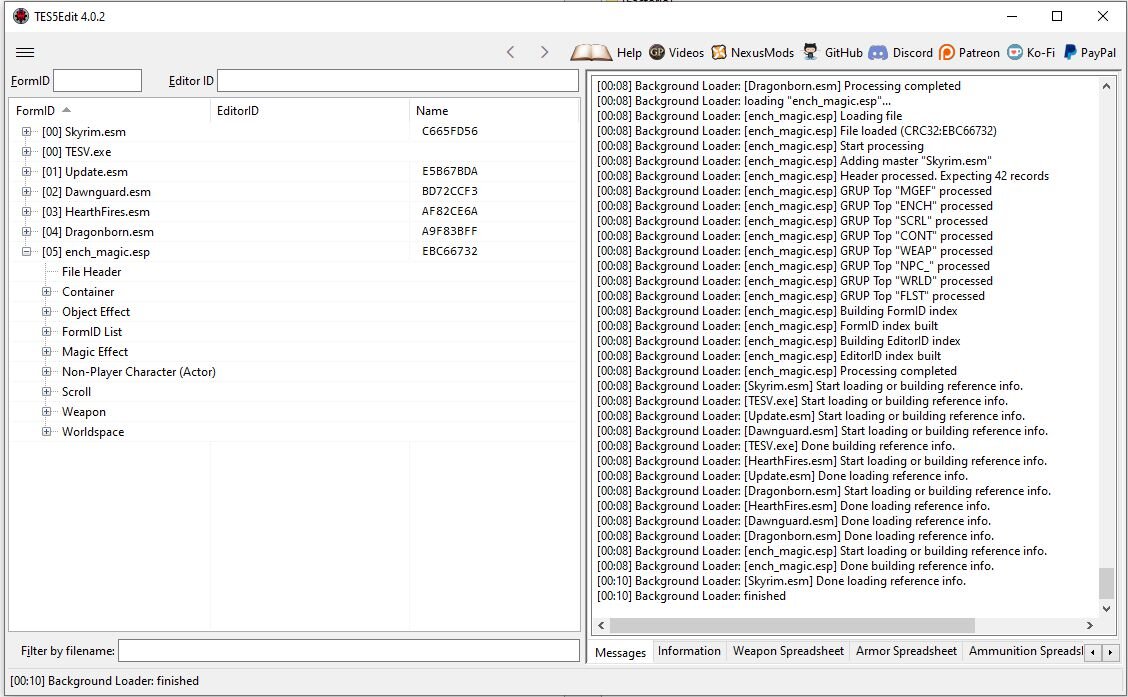
Task: Expand the FormID List group
Action: (47, 332)
